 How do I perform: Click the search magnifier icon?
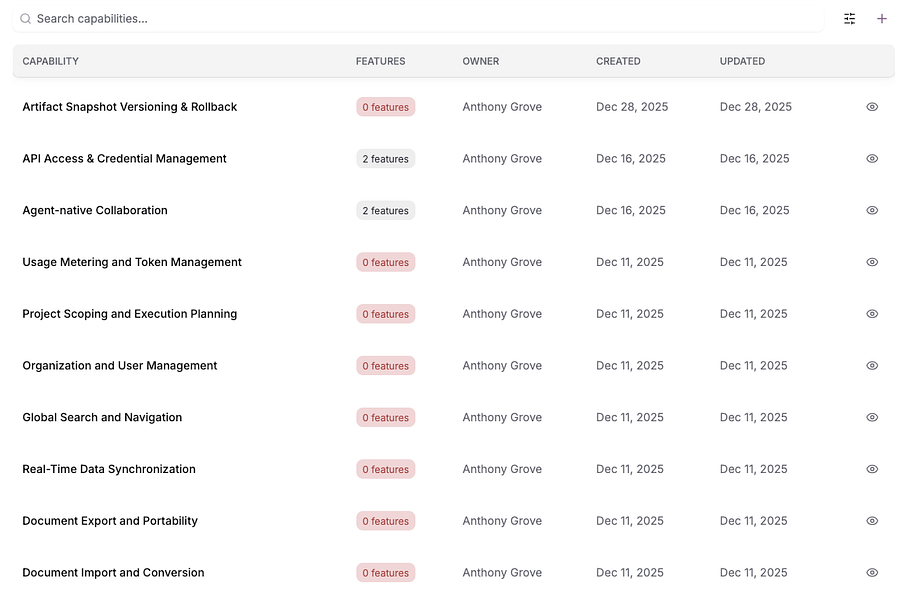point(26,19)
